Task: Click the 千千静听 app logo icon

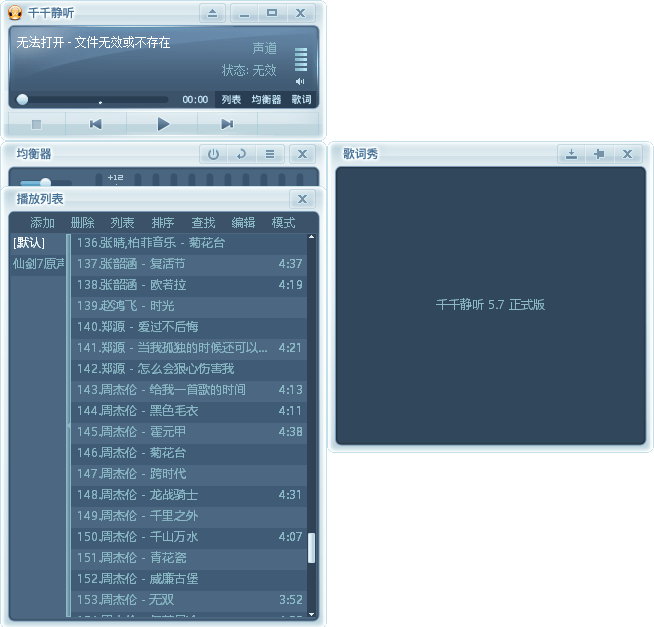Action: (x=15, y=13)
